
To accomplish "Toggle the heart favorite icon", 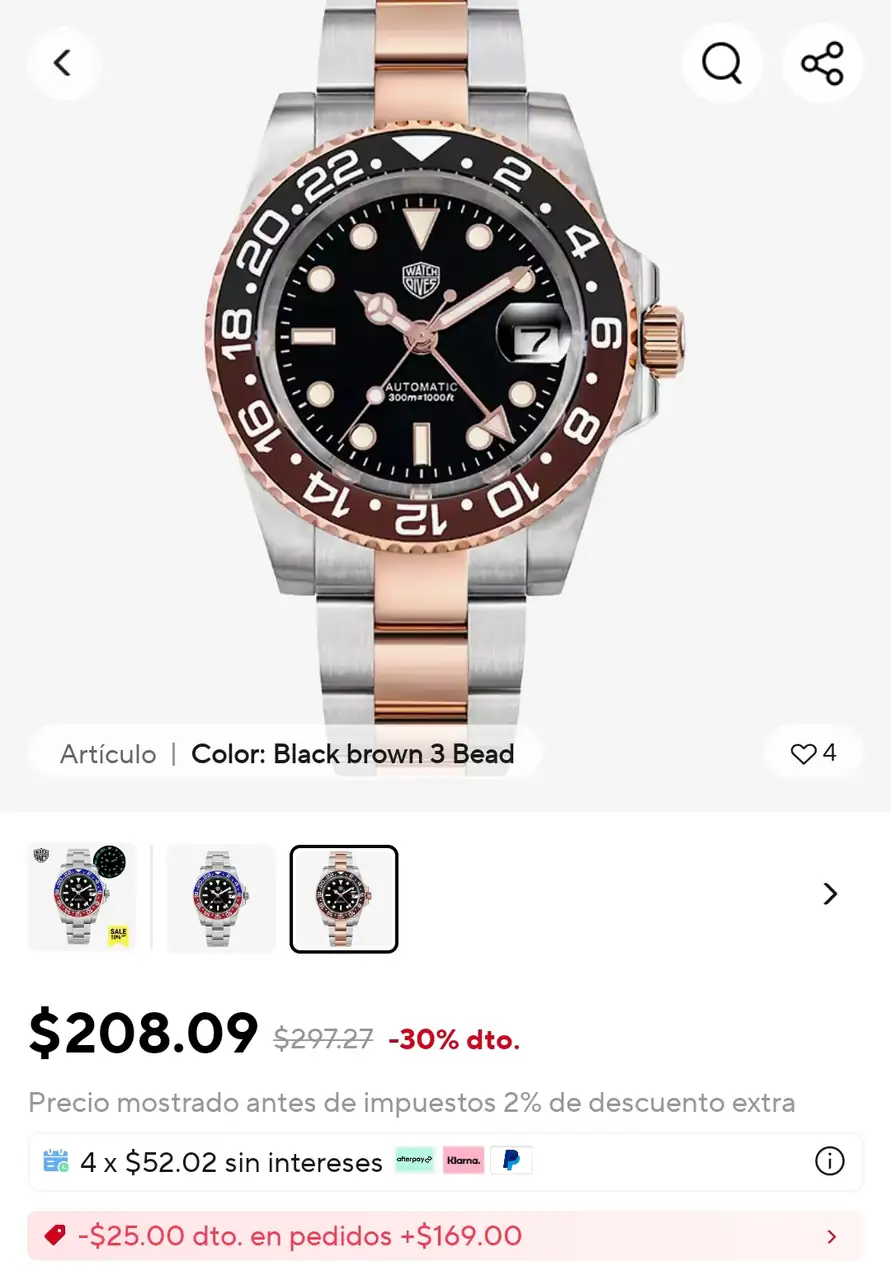I will [x=803, y=754].
